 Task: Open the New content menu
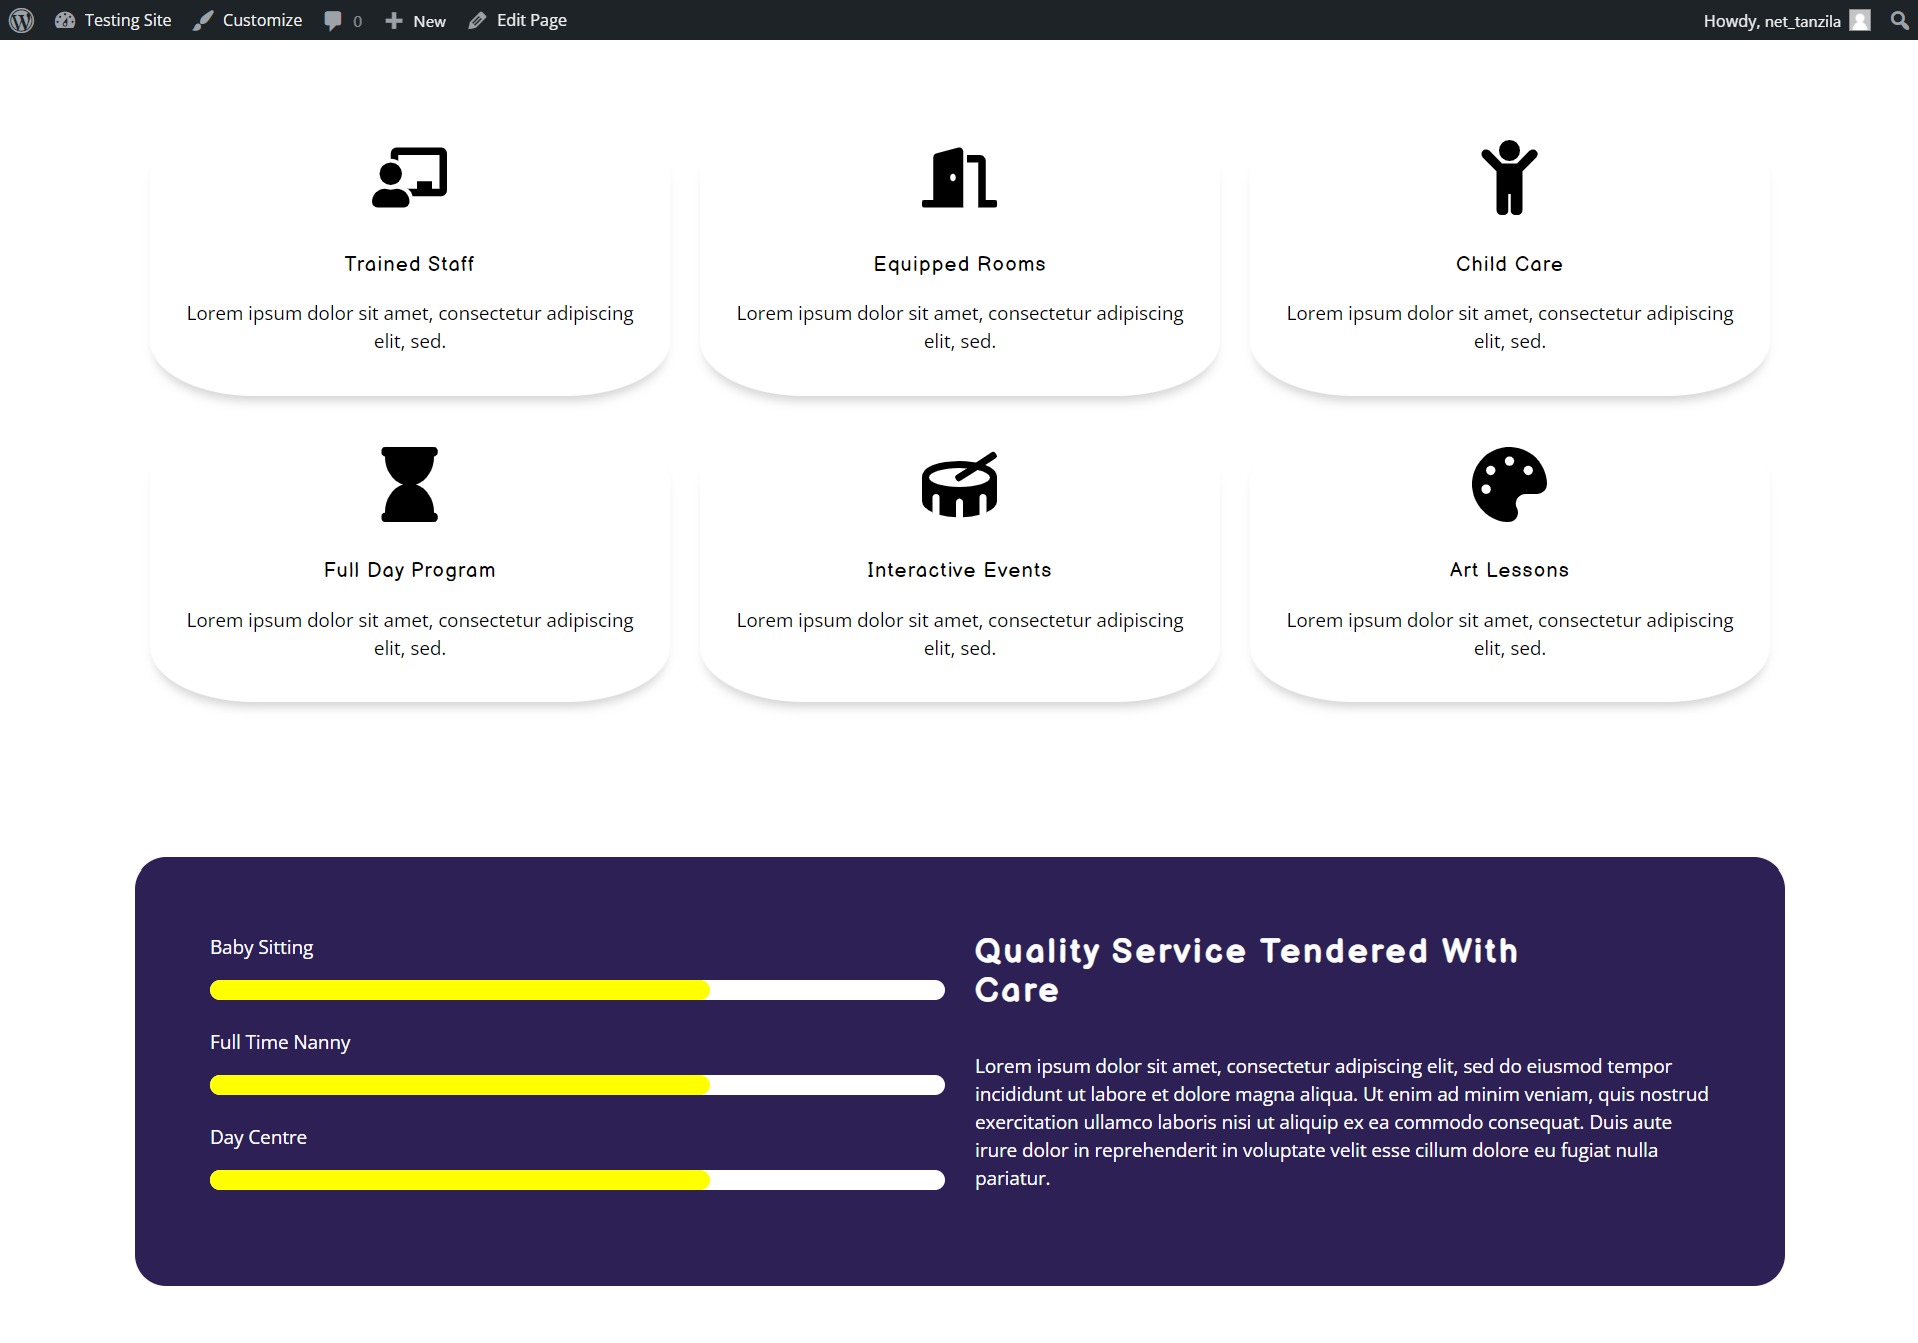416,21
